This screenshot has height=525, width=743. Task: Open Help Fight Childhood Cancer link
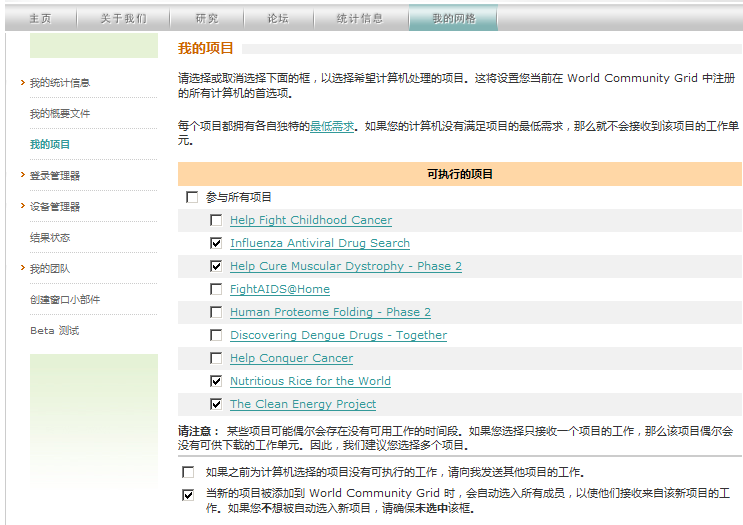tap(311, 220)
